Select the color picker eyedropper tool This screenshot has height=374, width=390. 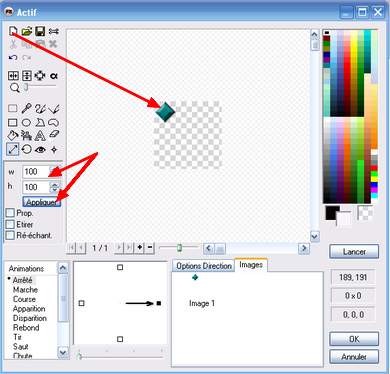[x=26, y=109]
